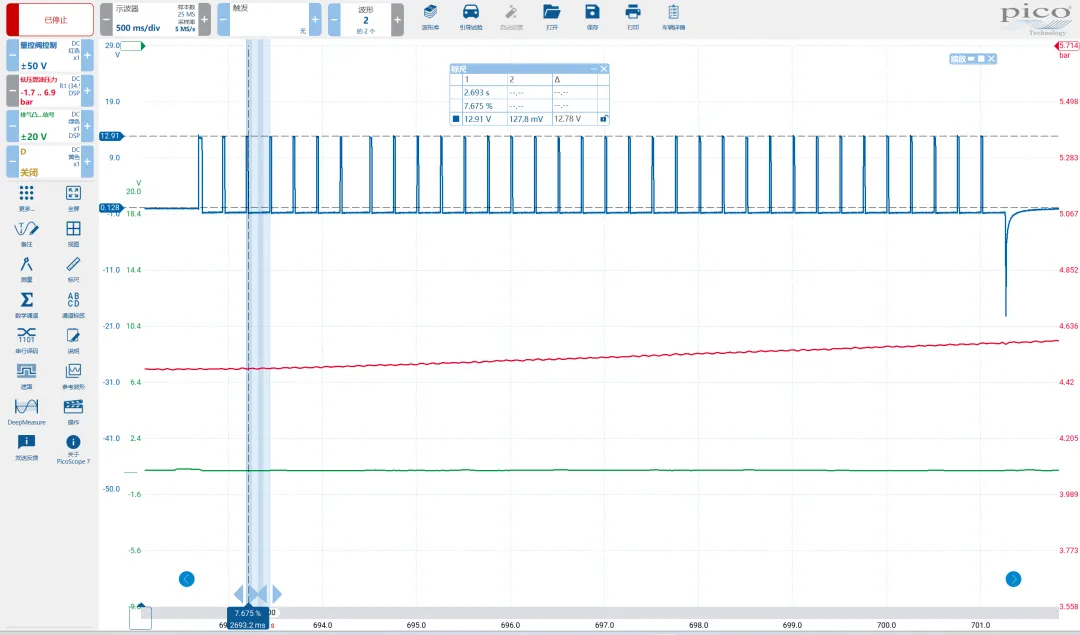This screenshot has width=1080, height=635.
Task: Increase the 500 ms/div timebase
Action: tap(204, 19)
